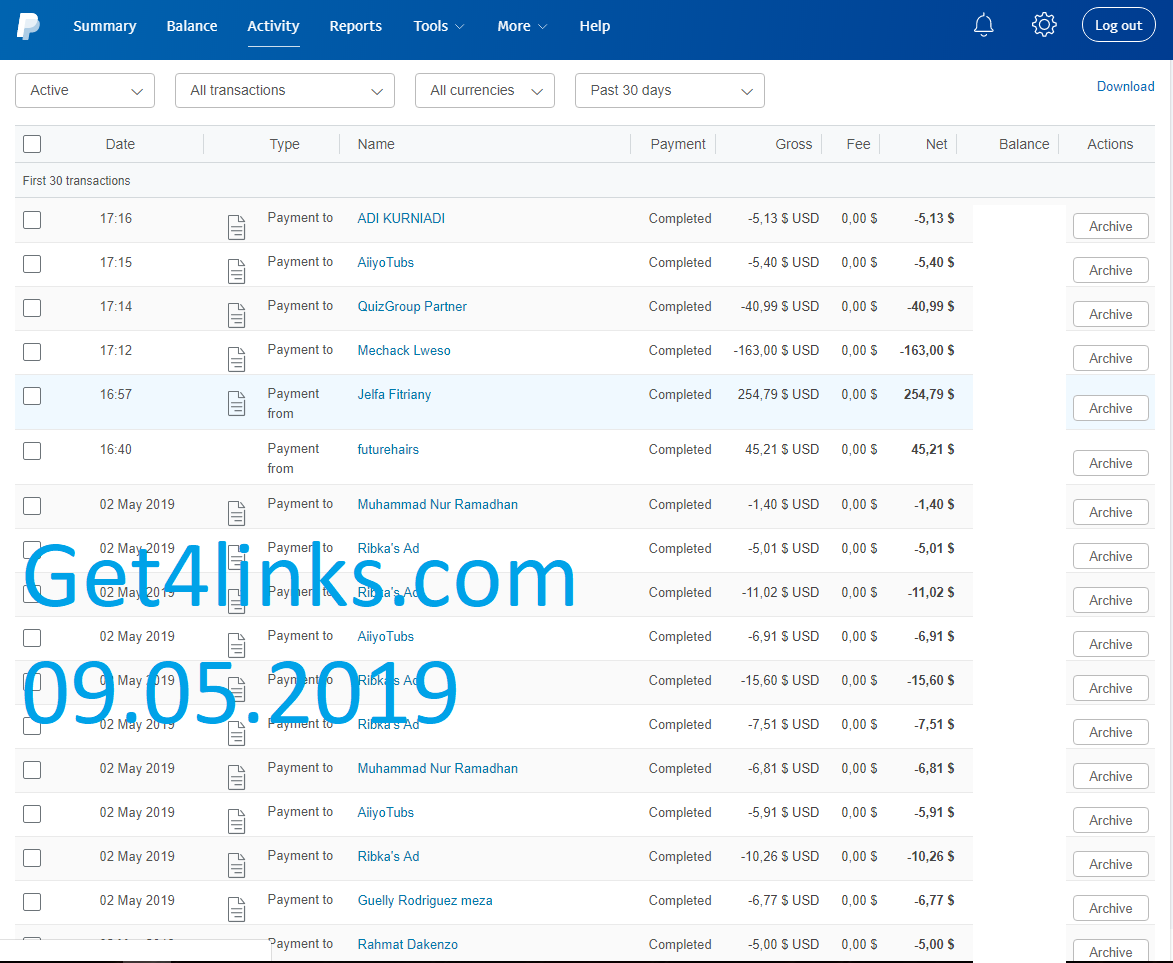Open the Guelly Rodriguez meza name link
This screenshot has width=1173, height=963.
(425, 901)
